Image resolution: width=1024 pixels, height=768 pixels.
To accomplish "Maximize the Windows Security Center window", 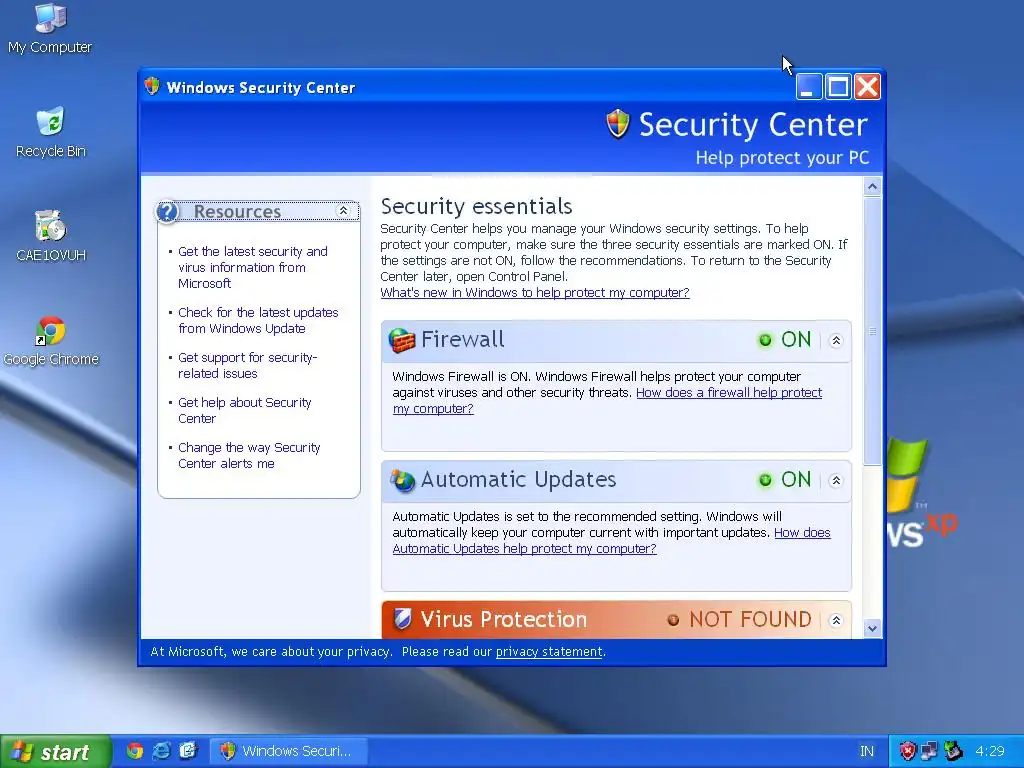I will tap(839, 86).
